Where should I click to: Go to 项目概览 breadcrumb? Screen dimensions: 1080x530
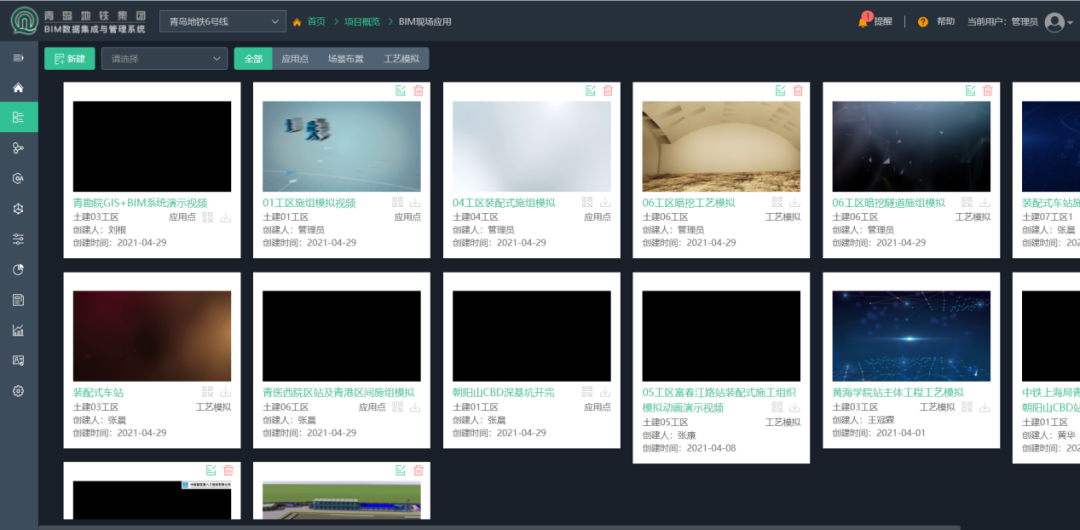(x=362, y=22)
